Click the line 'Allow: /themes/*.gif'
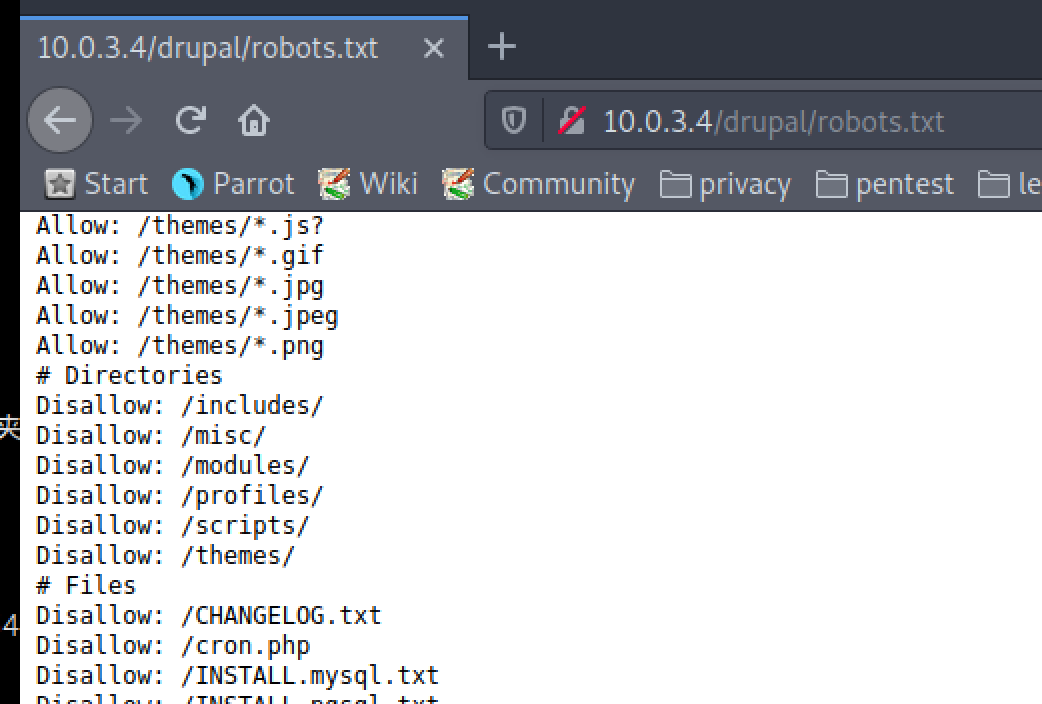1042x704 pixels. pos(179,255)
